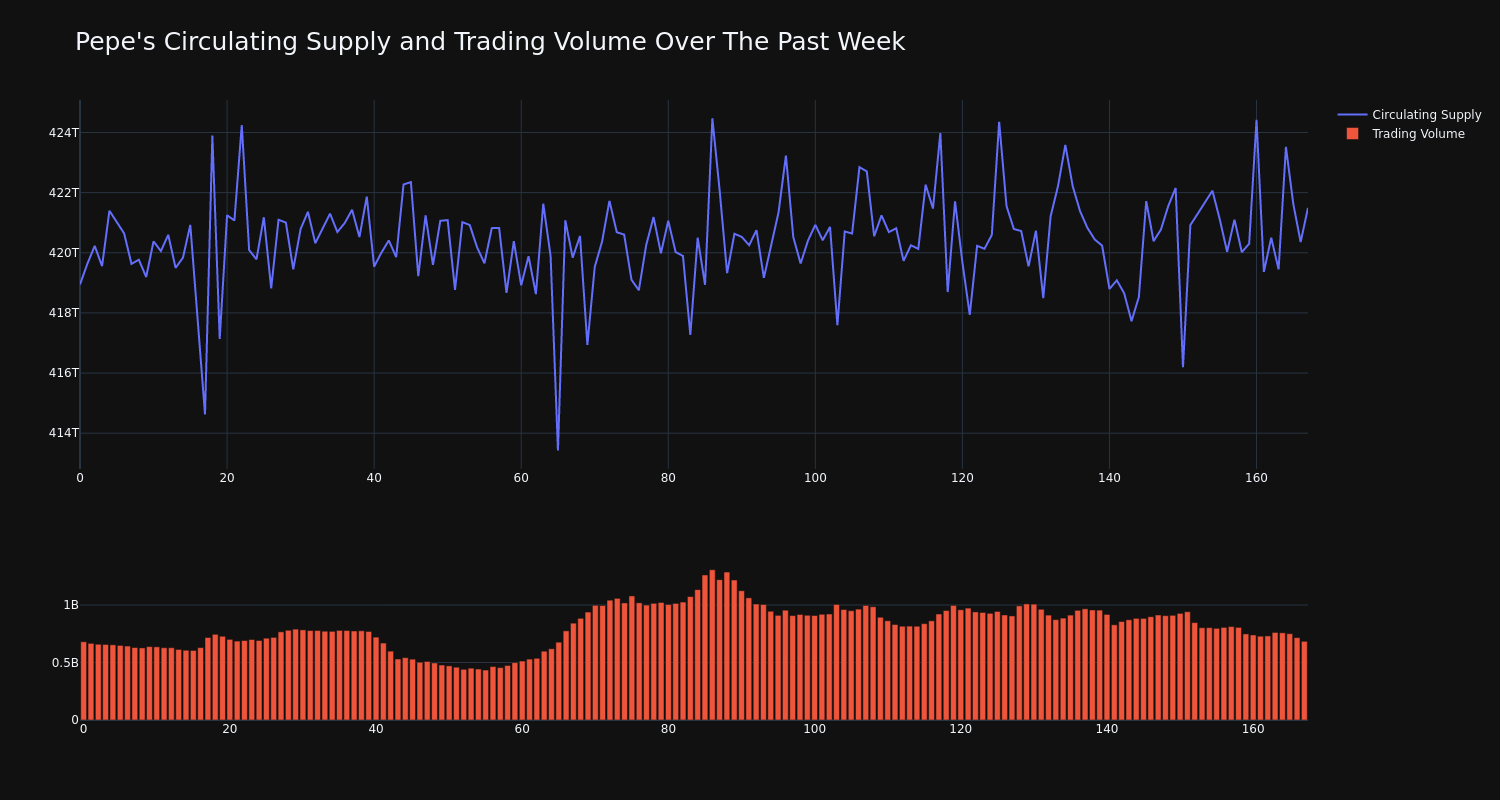Click the 422T y-axis label
The width and height of the screenshot is (1500, 800).
(63, 193)
